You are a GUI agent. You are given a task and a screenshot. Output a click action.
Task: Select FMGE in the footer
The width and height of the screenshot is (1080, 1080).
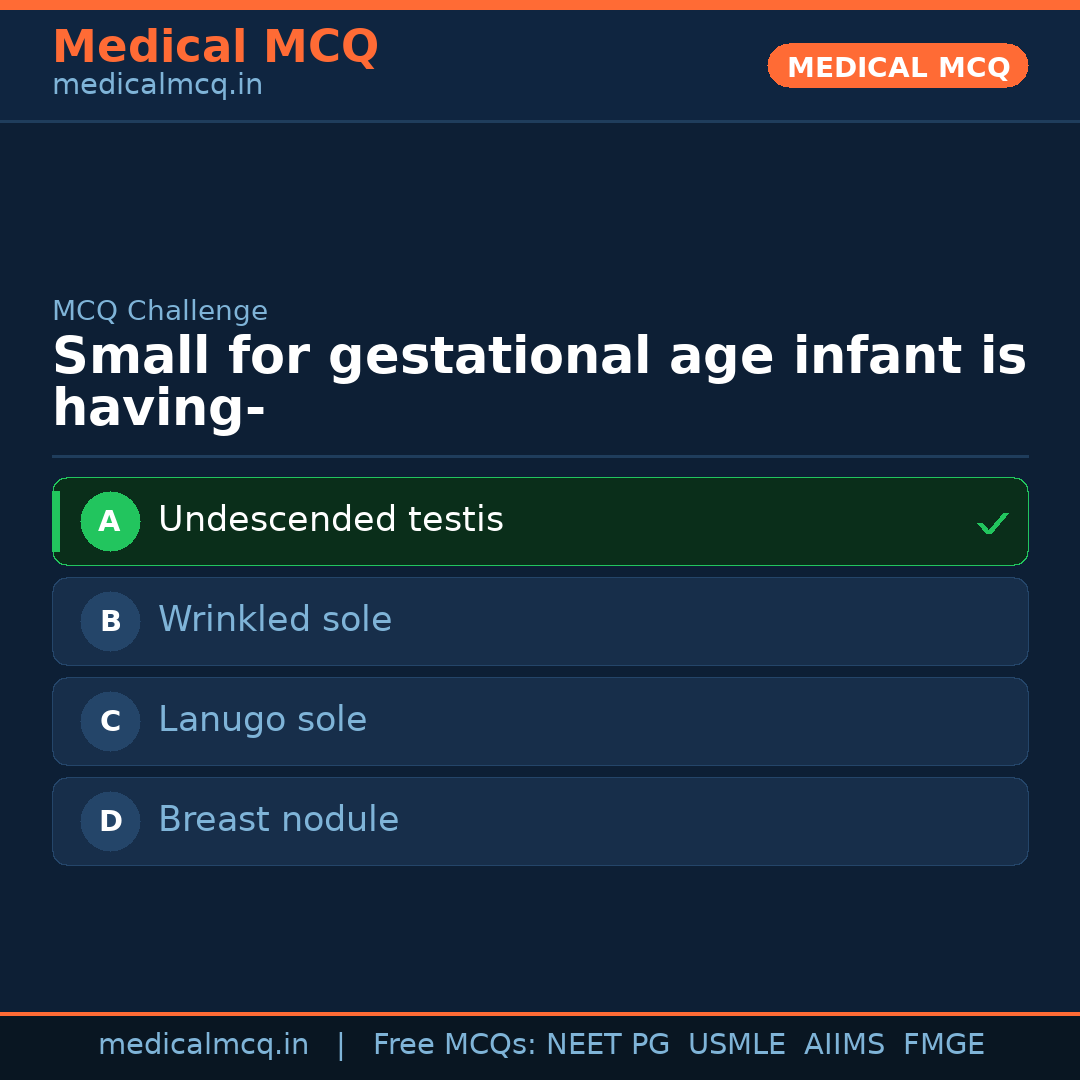[x=943, y=1045]
